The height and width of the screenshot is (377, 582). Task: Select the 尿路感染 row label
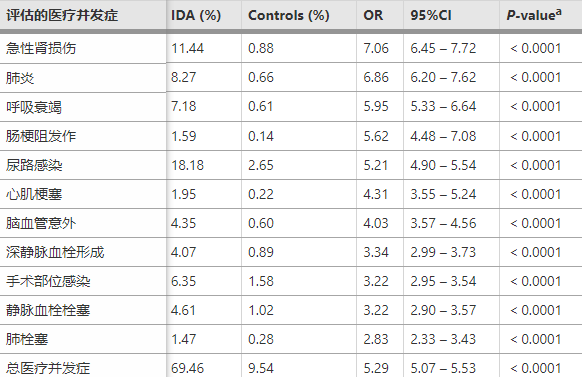tap(34, 165)
